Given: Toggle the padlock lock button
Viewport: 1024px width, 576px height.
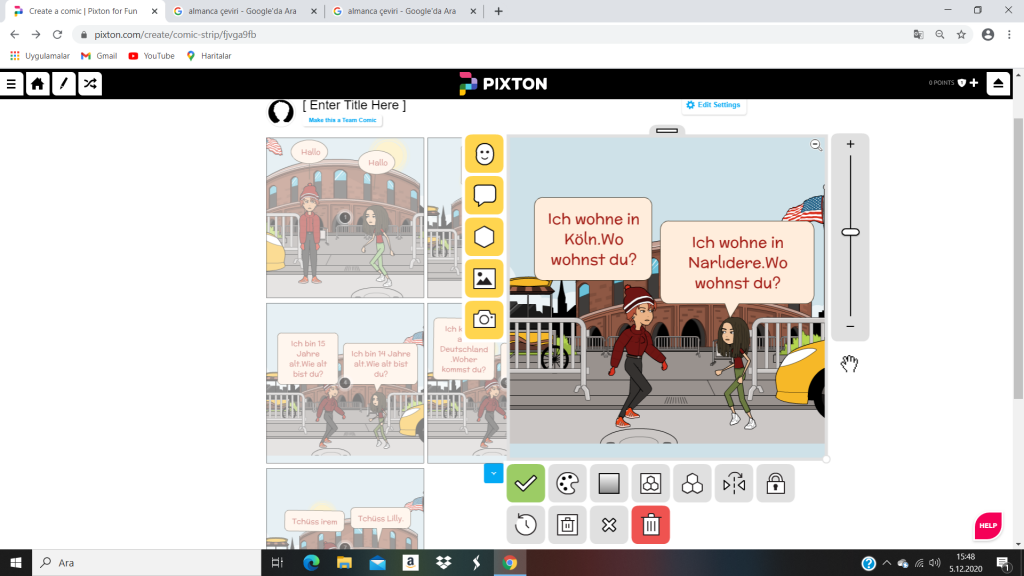Looking at the screenshot, I should pos(775,484).
